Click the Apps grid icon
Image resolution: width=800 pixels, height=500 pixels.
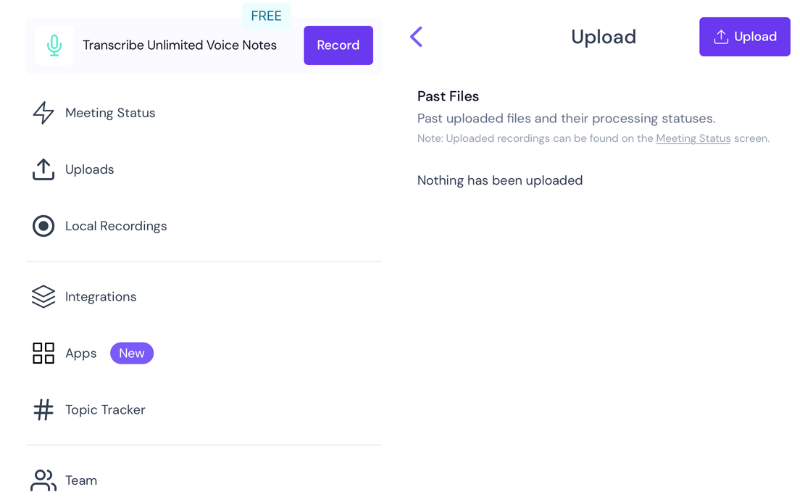pyautogui.click(x=43, y=353)
